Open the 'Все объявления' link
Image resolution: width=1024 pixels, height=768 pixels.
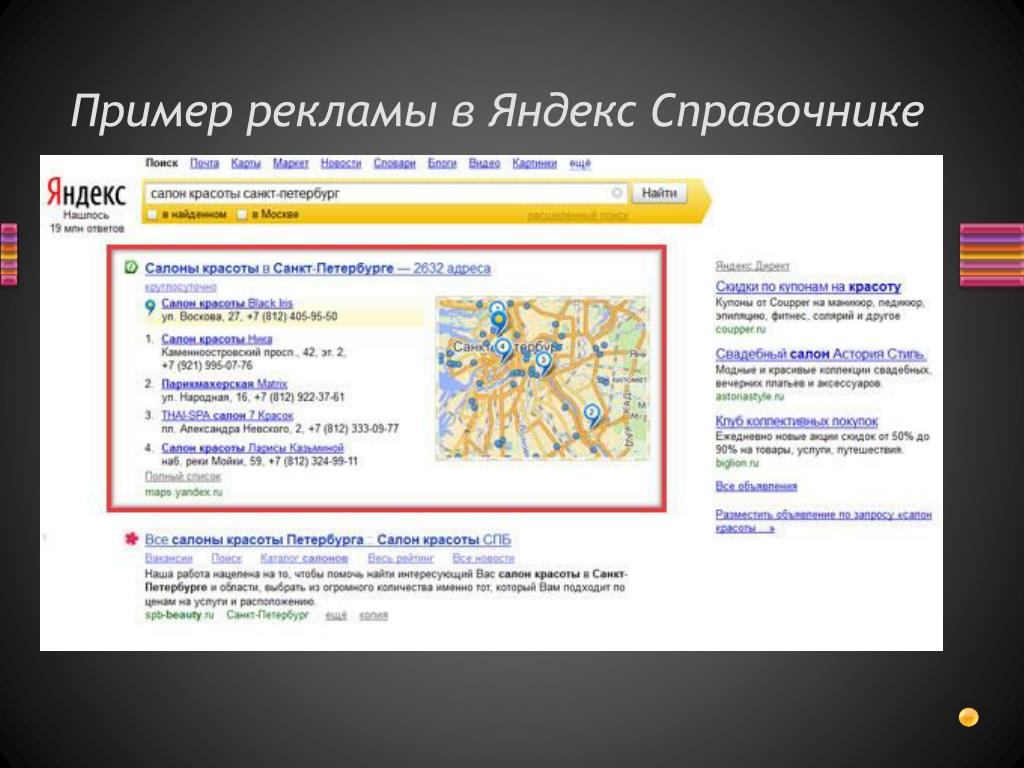point(756,487)
